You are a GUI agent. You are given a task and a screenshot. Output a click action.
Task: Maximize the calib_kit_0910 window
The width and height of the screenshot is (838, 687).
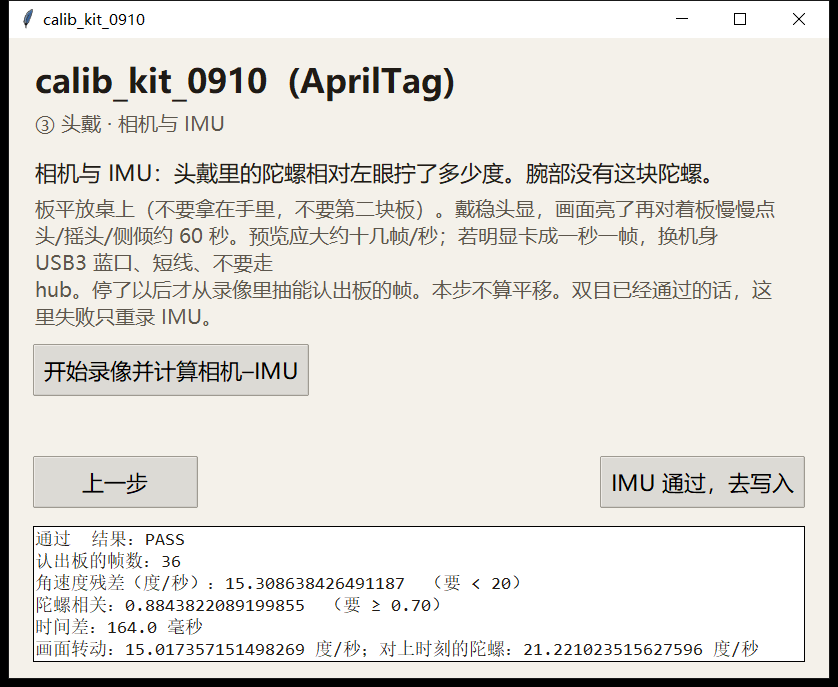740,19
